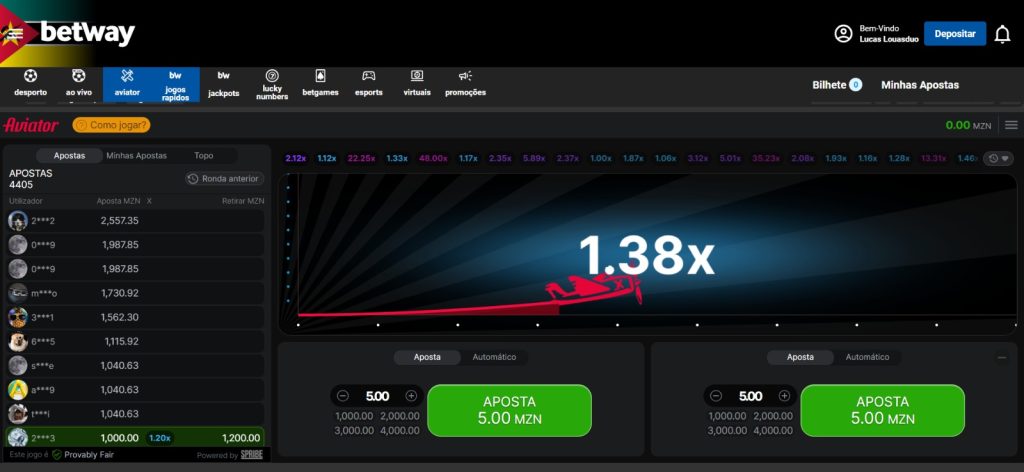1024x472 pixels.
Task: Click the second panel bet amount field
Action: tap(750, 396)
